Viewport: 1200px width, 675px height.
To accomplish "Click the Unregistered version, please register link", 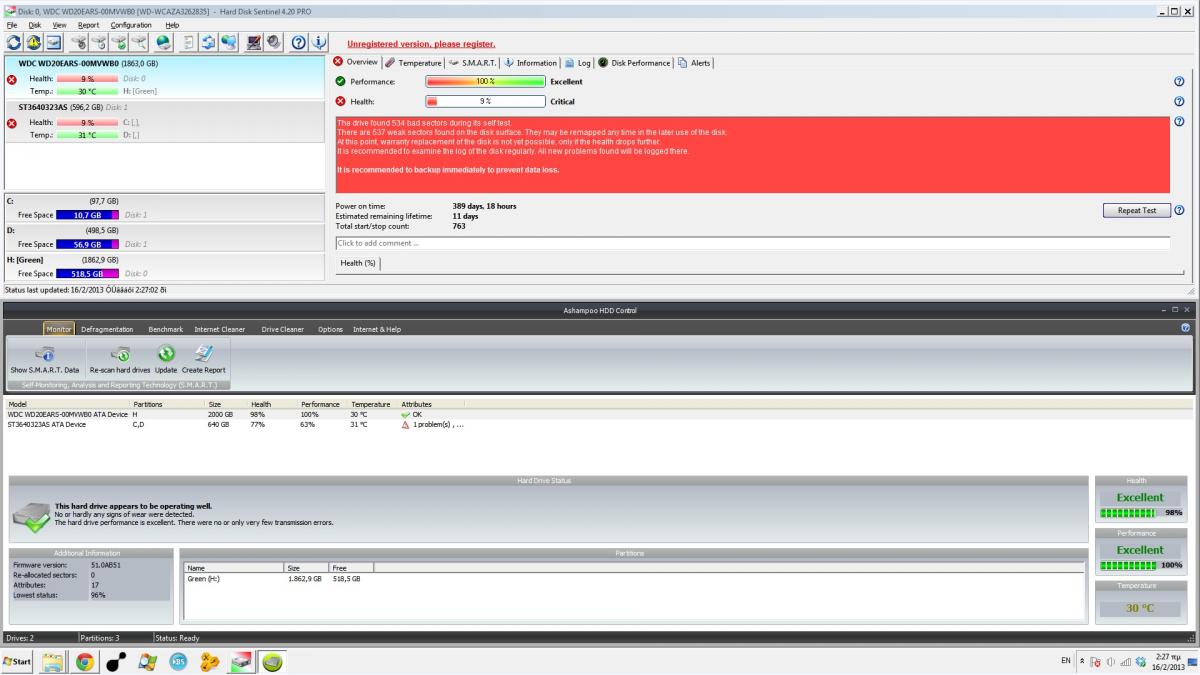I will pyautogui.click(x=421, y=44).
